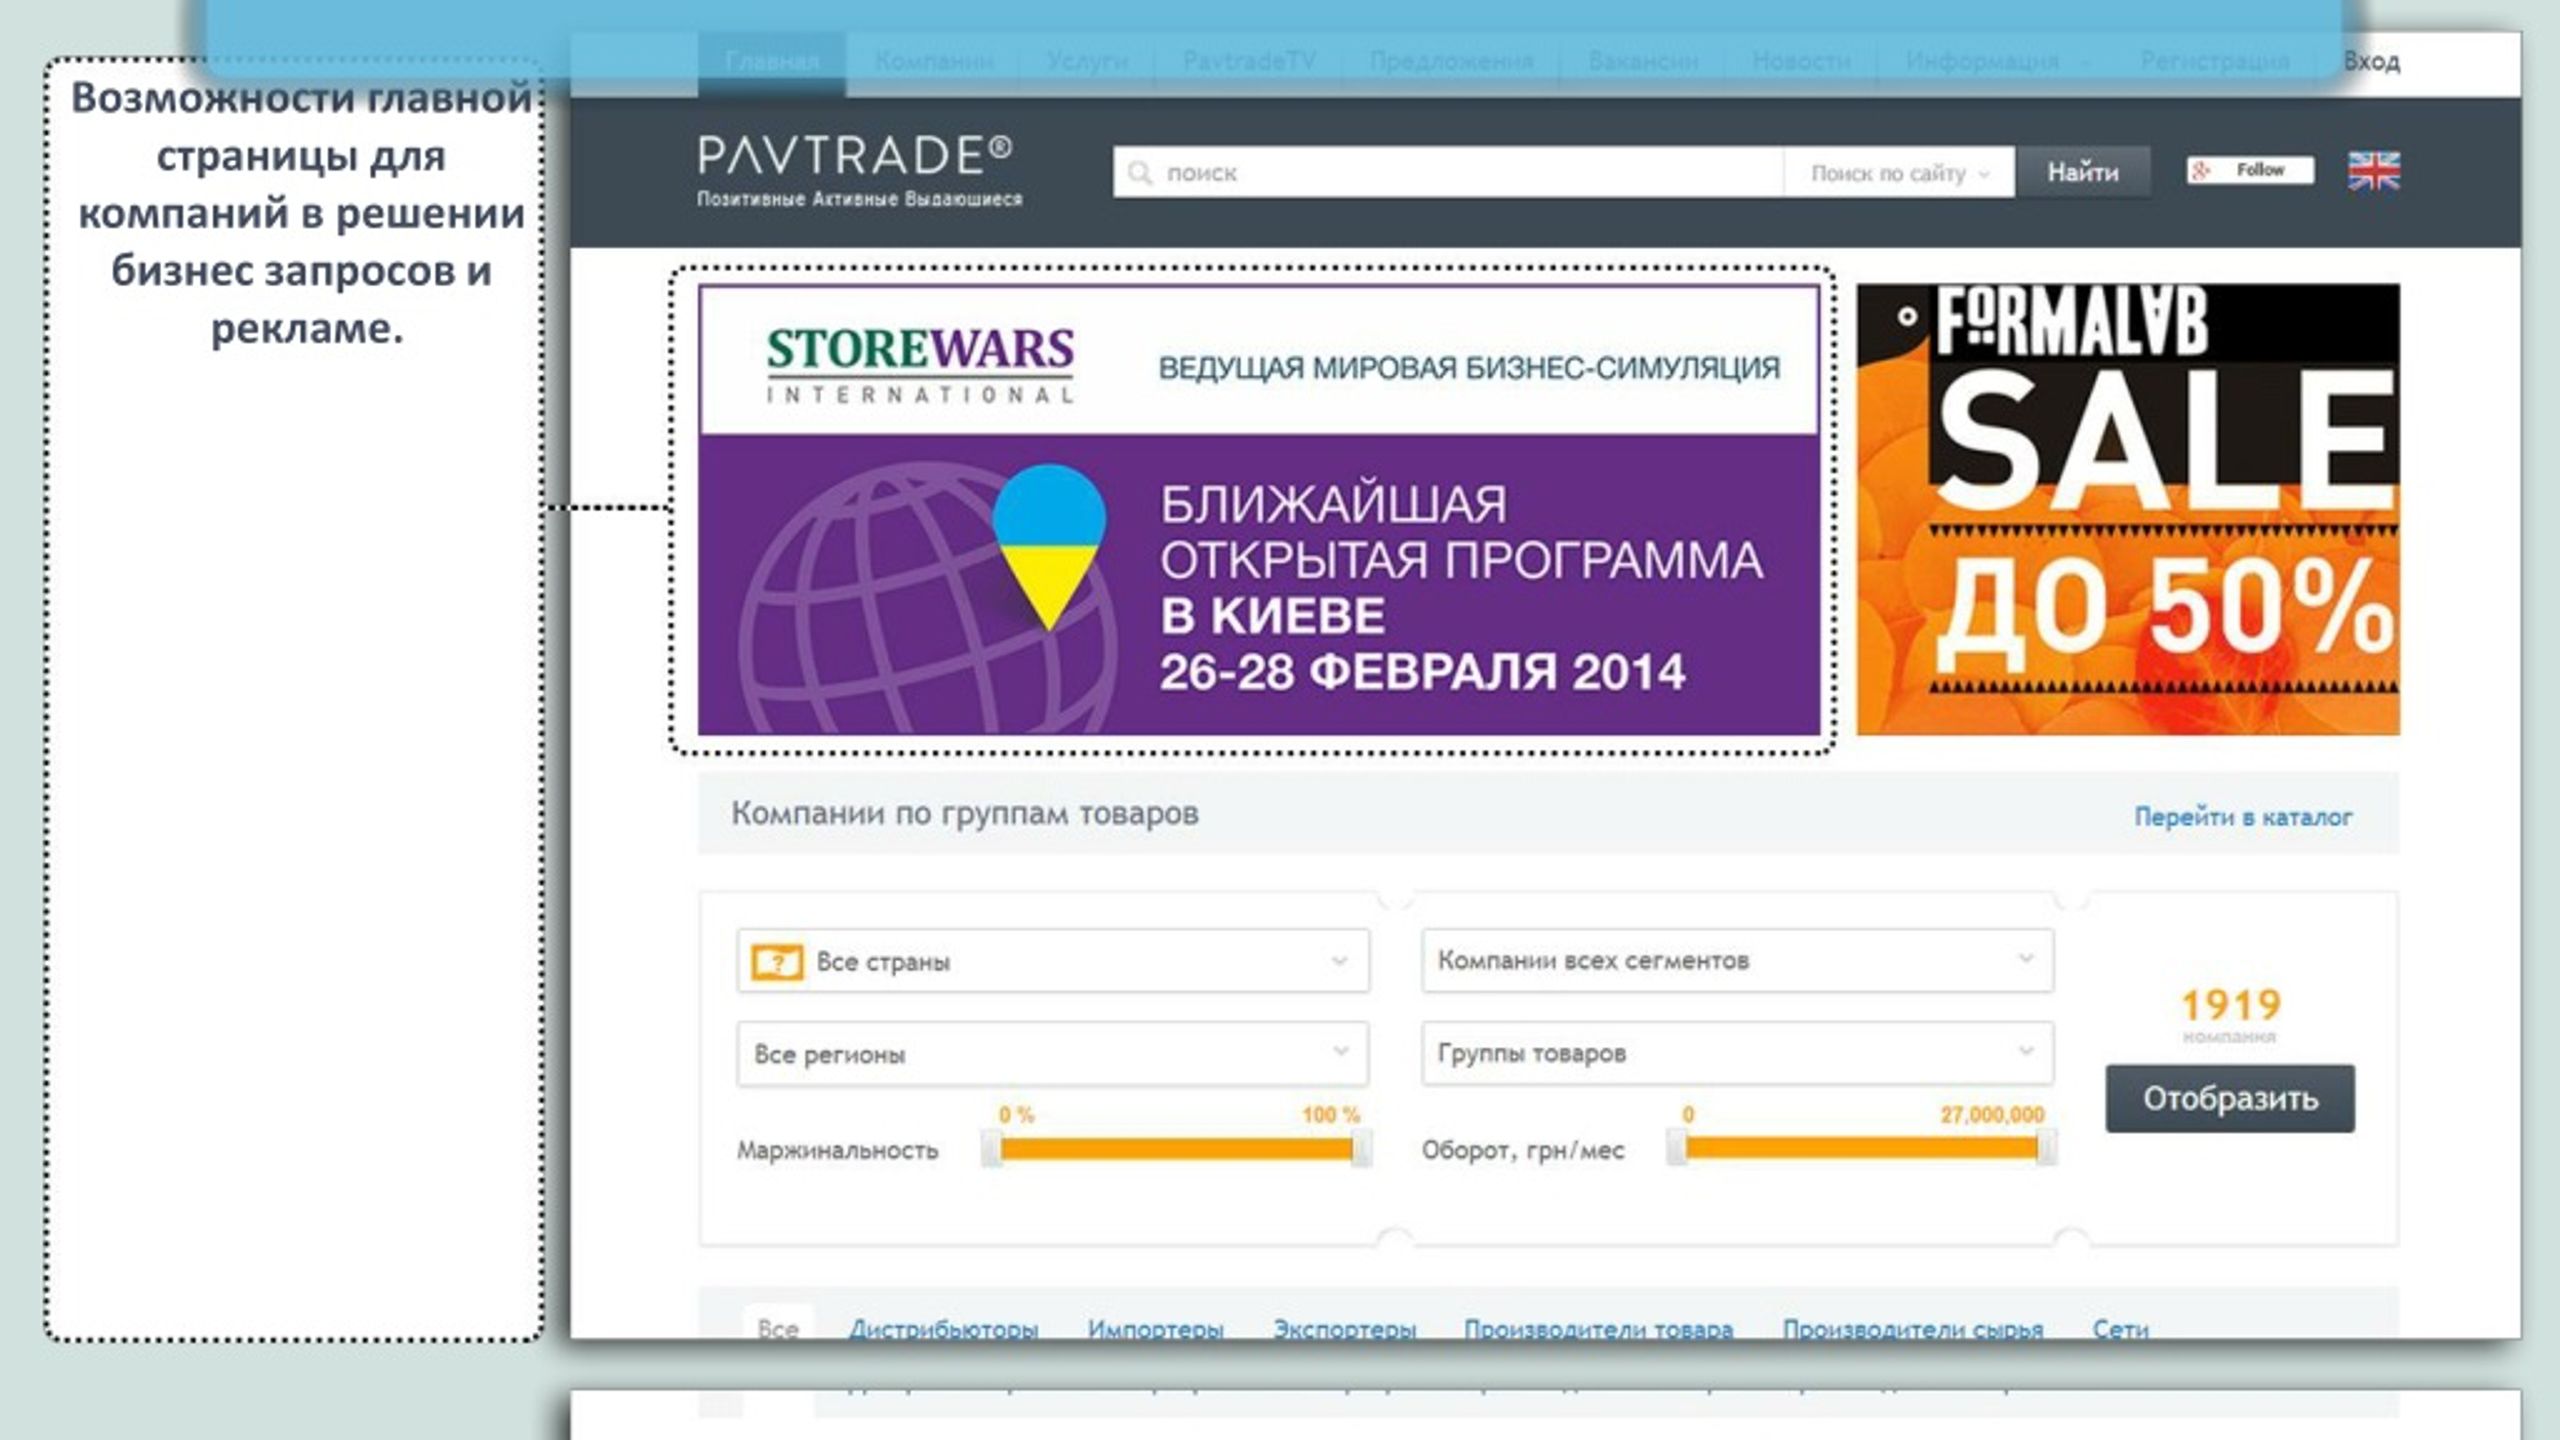The width and height of the screenshot is (2560, 1440).
Task: Click the Компании по группам товаров heading
Action: (965, 813)
